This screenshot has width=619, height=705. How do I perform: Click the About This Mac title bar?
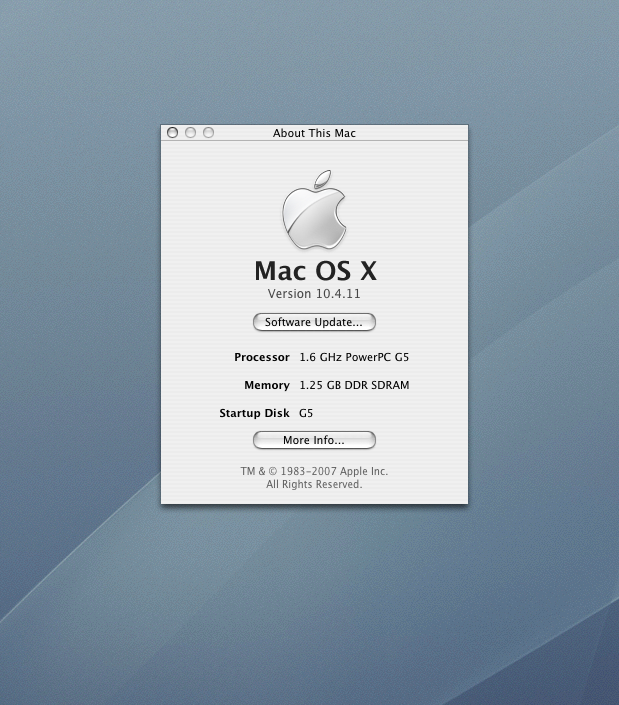coord(314,133)
